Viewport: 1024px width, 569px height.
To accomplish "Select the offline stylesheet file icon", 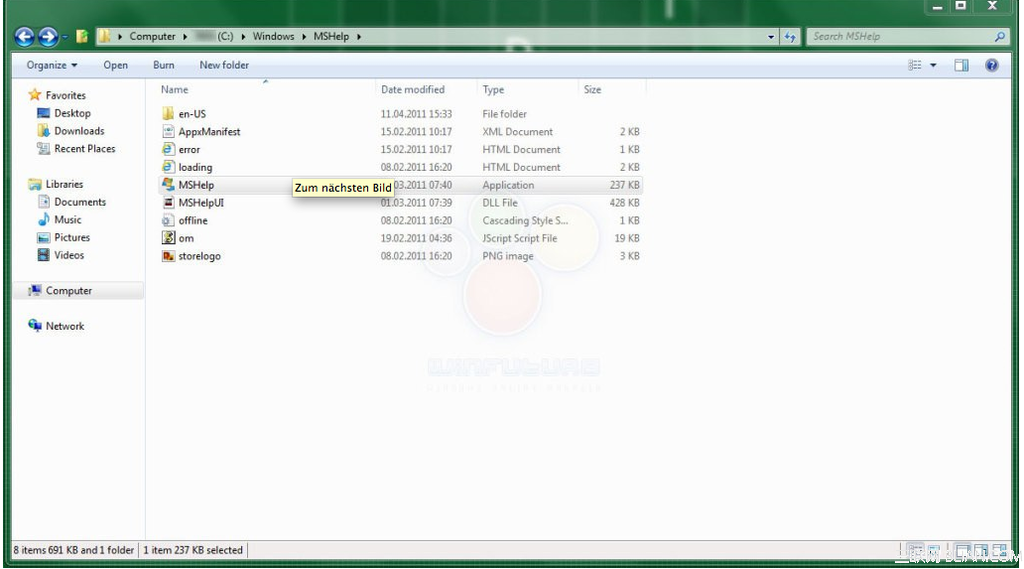I will click(168, 220).
